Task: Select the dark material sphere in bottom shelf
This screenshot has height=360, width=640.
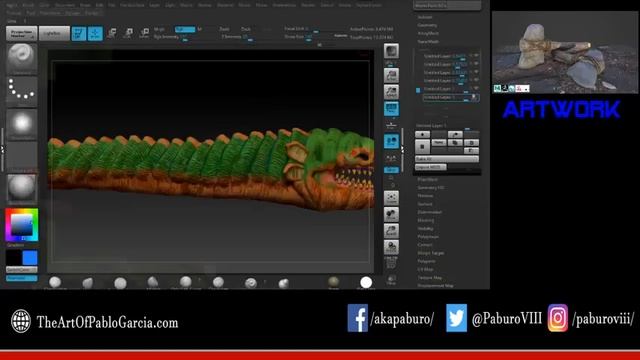Action: point(333,282)
